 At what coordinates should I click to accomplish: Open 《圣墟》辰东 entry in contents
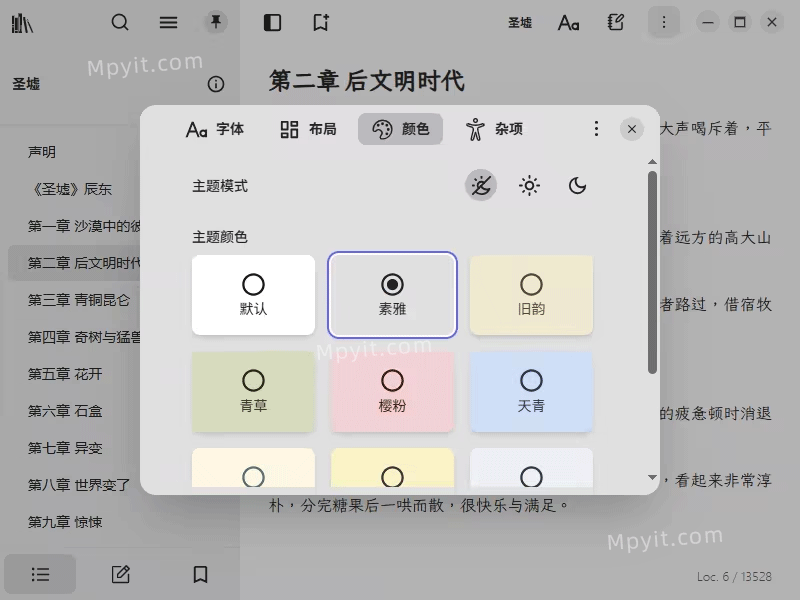[71, 189]
